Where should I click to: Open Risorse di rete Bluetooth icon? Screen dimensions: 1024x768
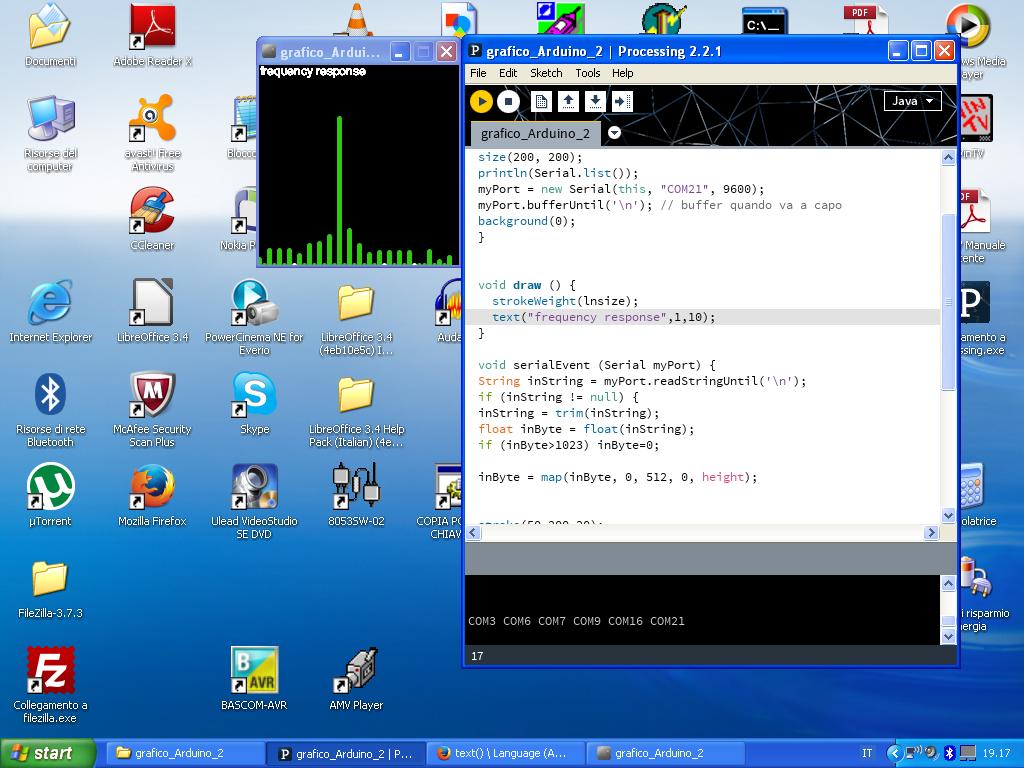pos(50,409)
